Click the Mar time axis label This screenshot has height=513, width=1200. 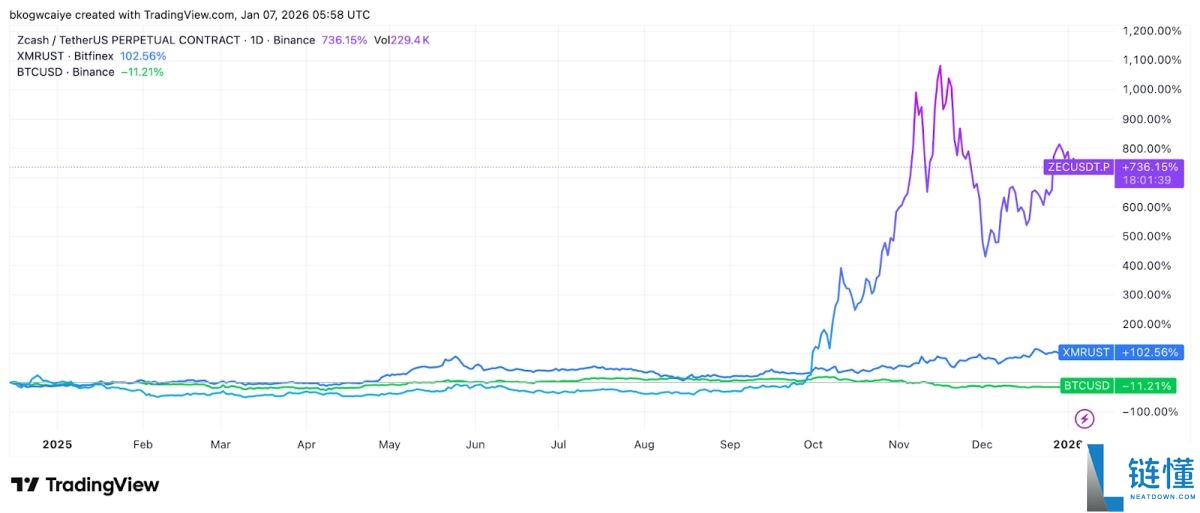click(x=220, y=444)
